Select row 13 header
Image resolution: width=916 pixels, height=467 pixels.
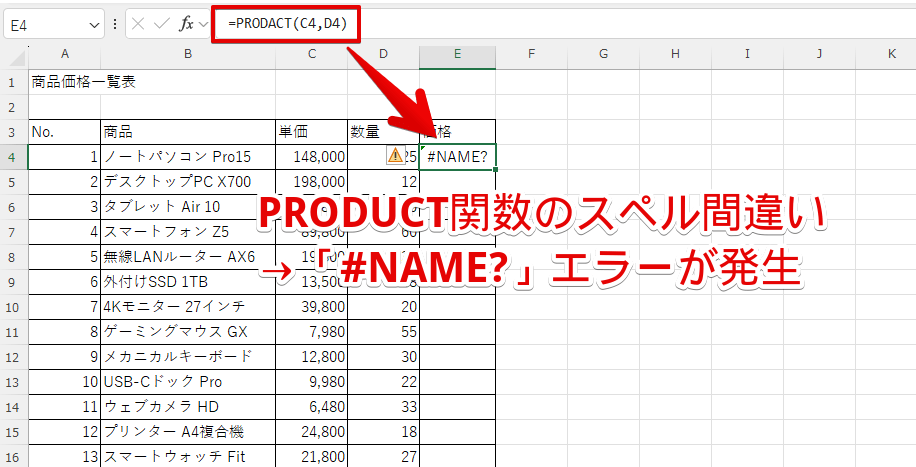click(x=13, y=382)
